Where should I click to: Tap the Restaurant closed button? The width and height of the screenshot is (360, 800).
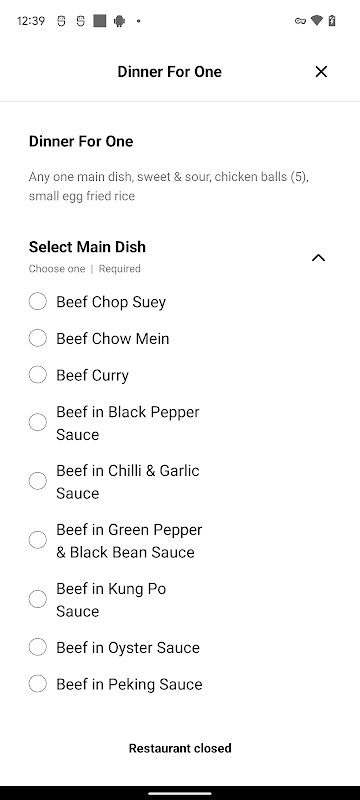(180, 748)
